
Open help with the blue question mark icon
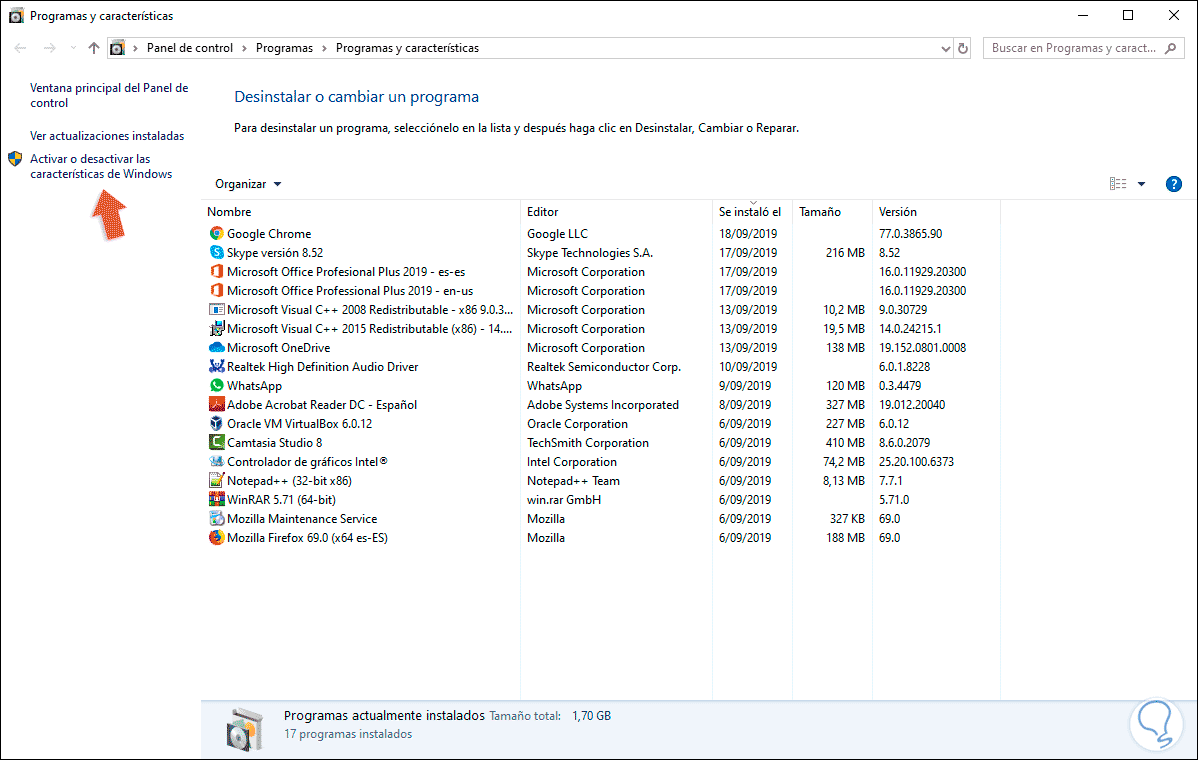pyautogui.click(x=1174, y=184)
